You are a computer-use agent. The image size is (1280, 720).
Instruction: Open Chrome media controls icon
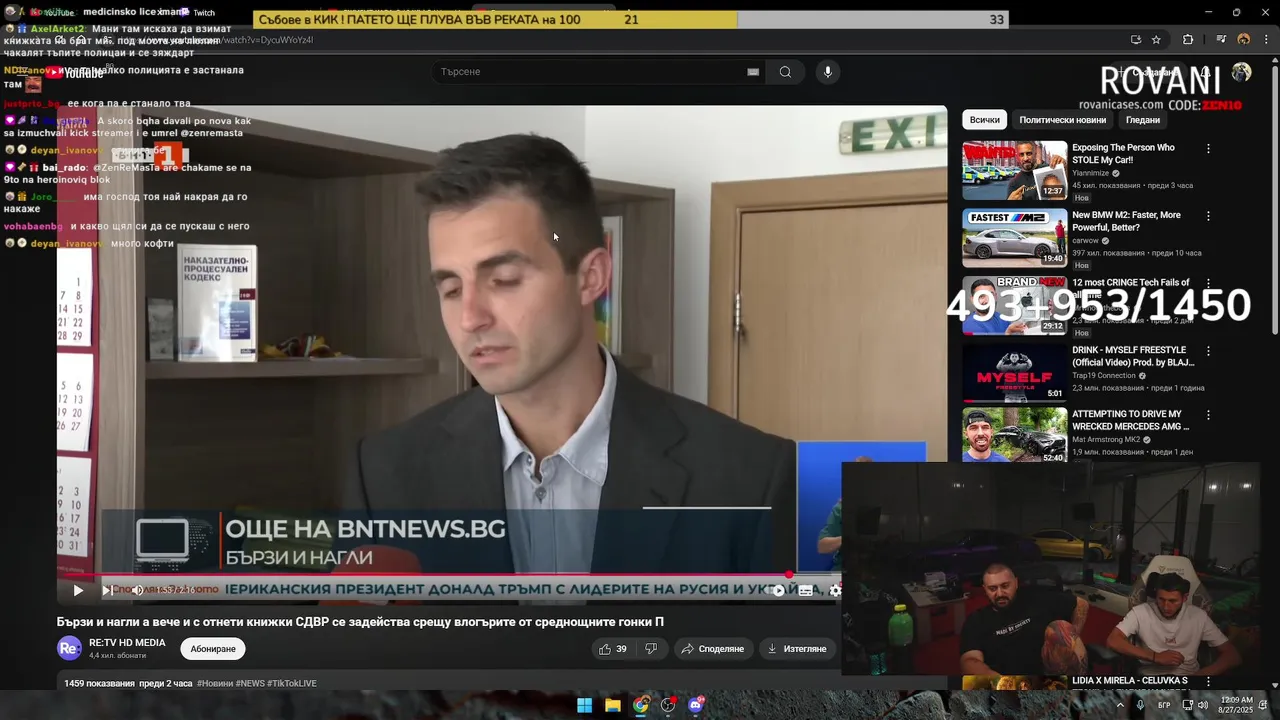point(1221,40)
